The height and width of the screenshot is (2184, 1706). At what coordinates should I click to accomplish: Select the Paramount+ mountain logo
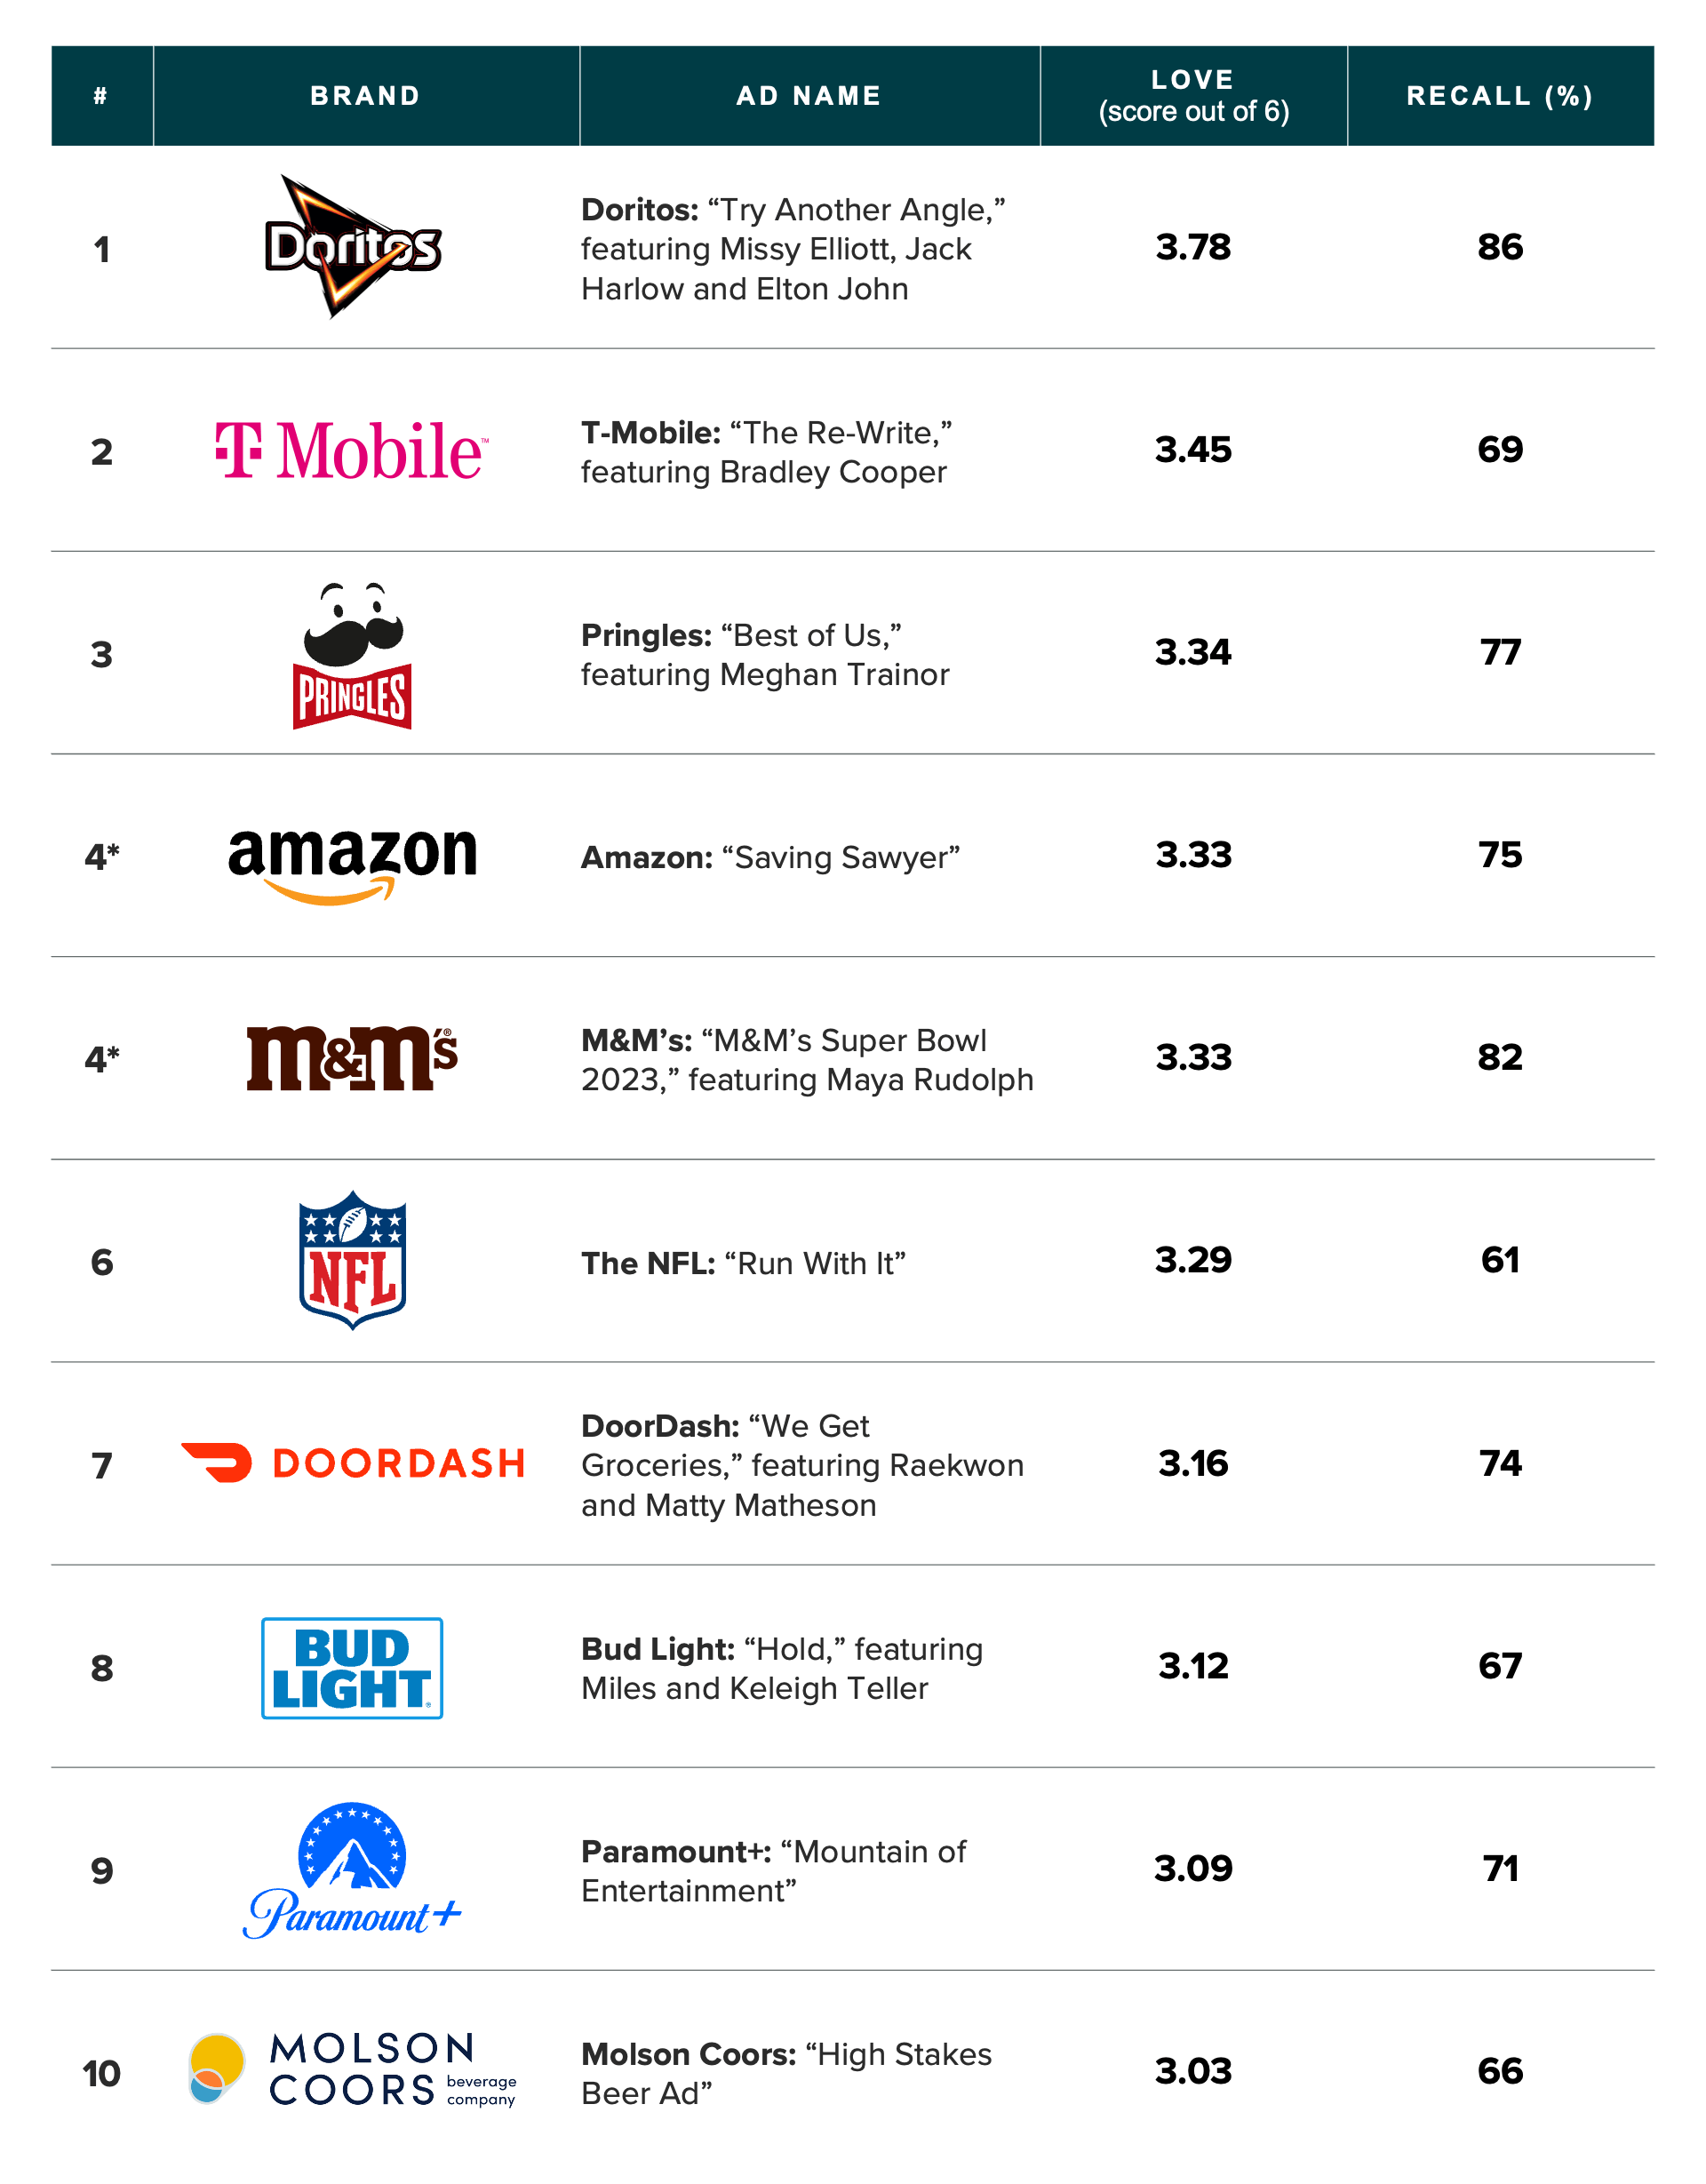pyautogui.click(x=352, y=1870)
